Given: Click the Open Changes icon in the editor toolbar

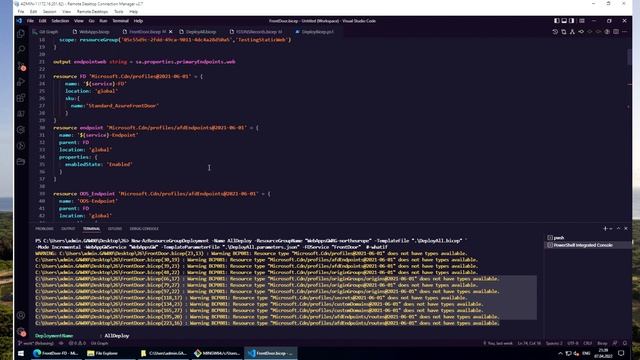Looking at the screenshot, I should (564, 32).
